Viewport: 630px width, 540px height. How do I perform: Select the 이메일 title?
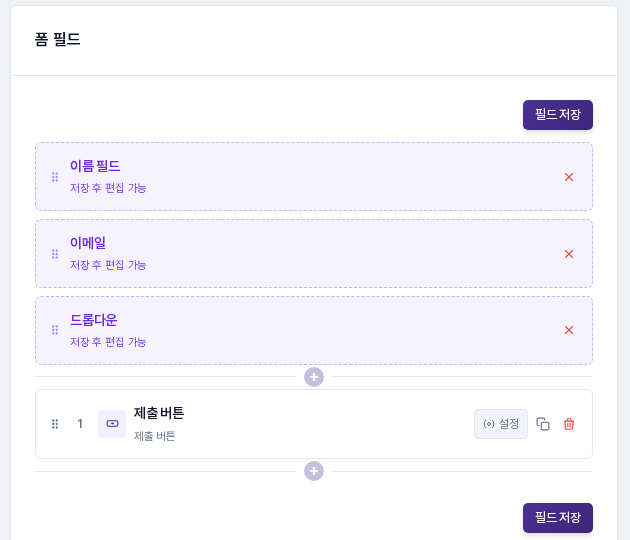click(88, 243)
